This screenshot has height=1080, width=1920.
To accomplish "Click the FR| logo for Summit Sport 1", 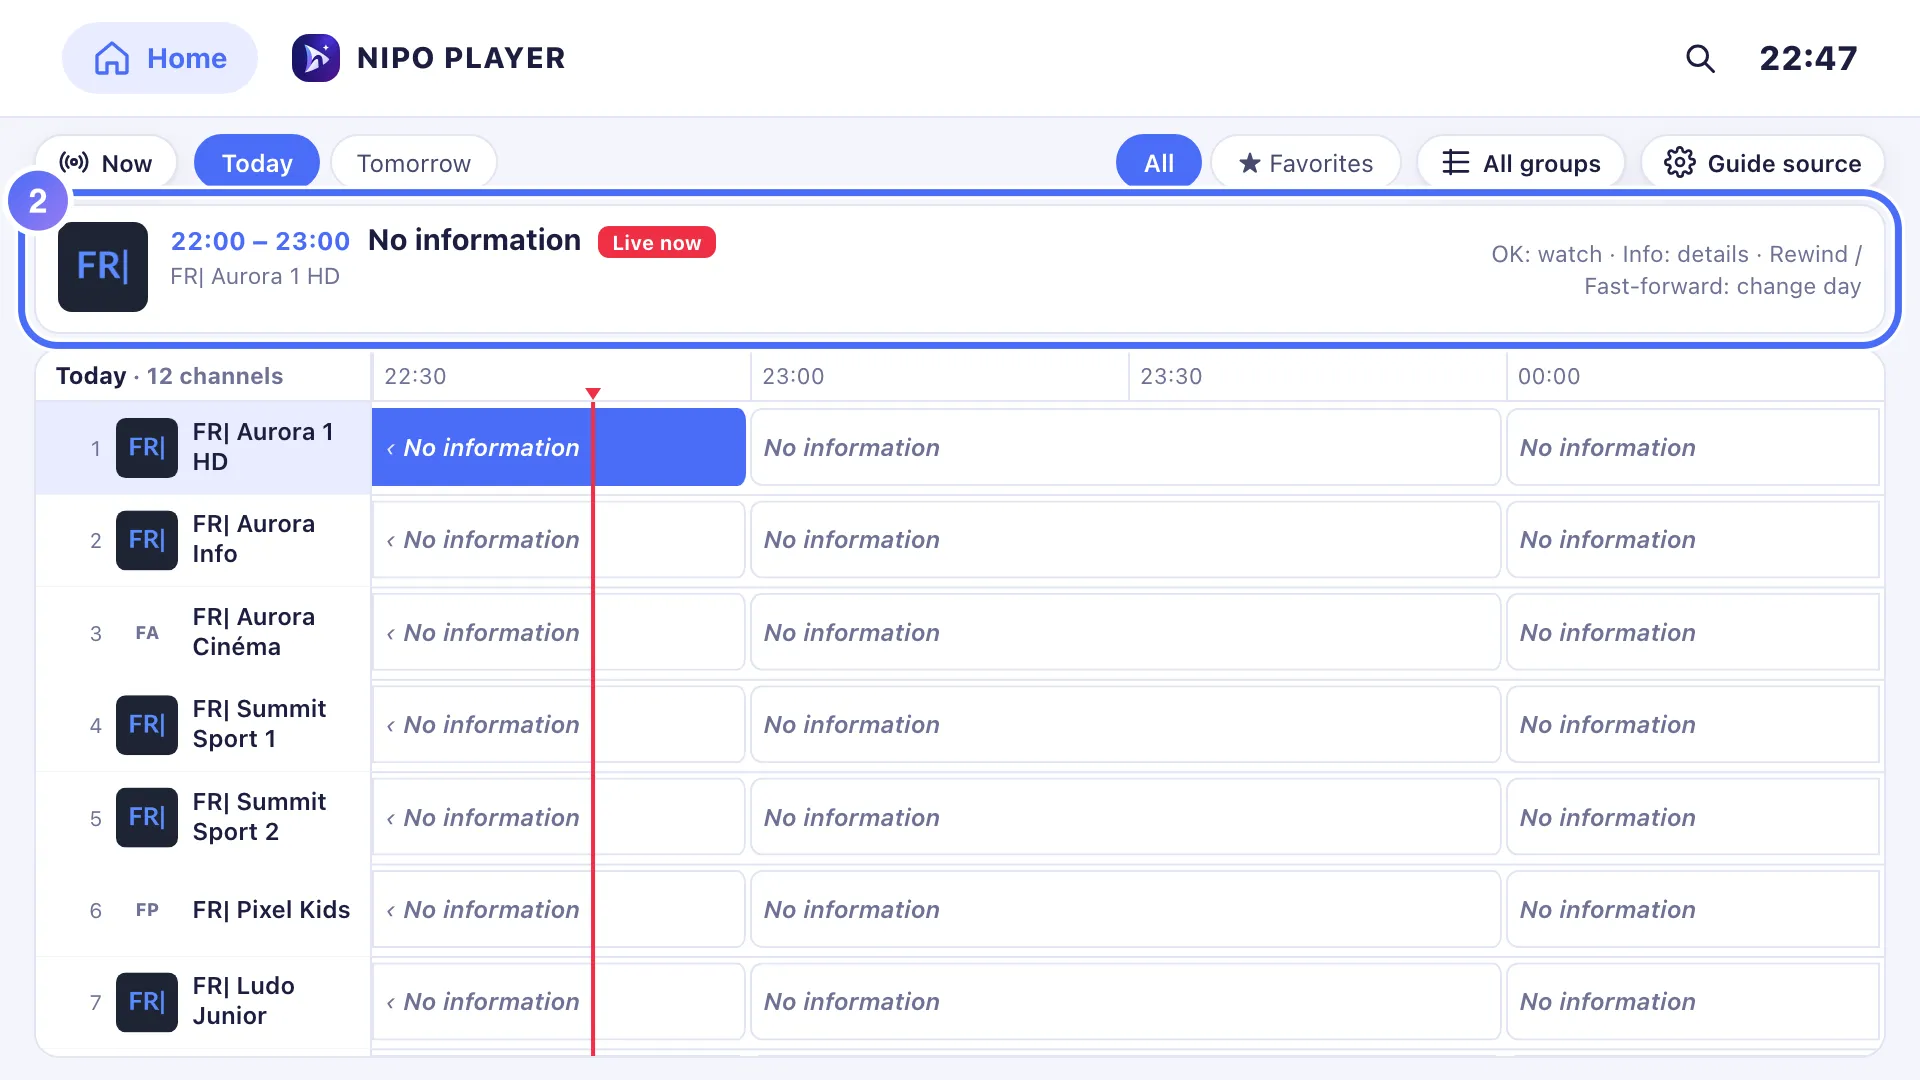I will pyautogui.click(x=147, y=725).
